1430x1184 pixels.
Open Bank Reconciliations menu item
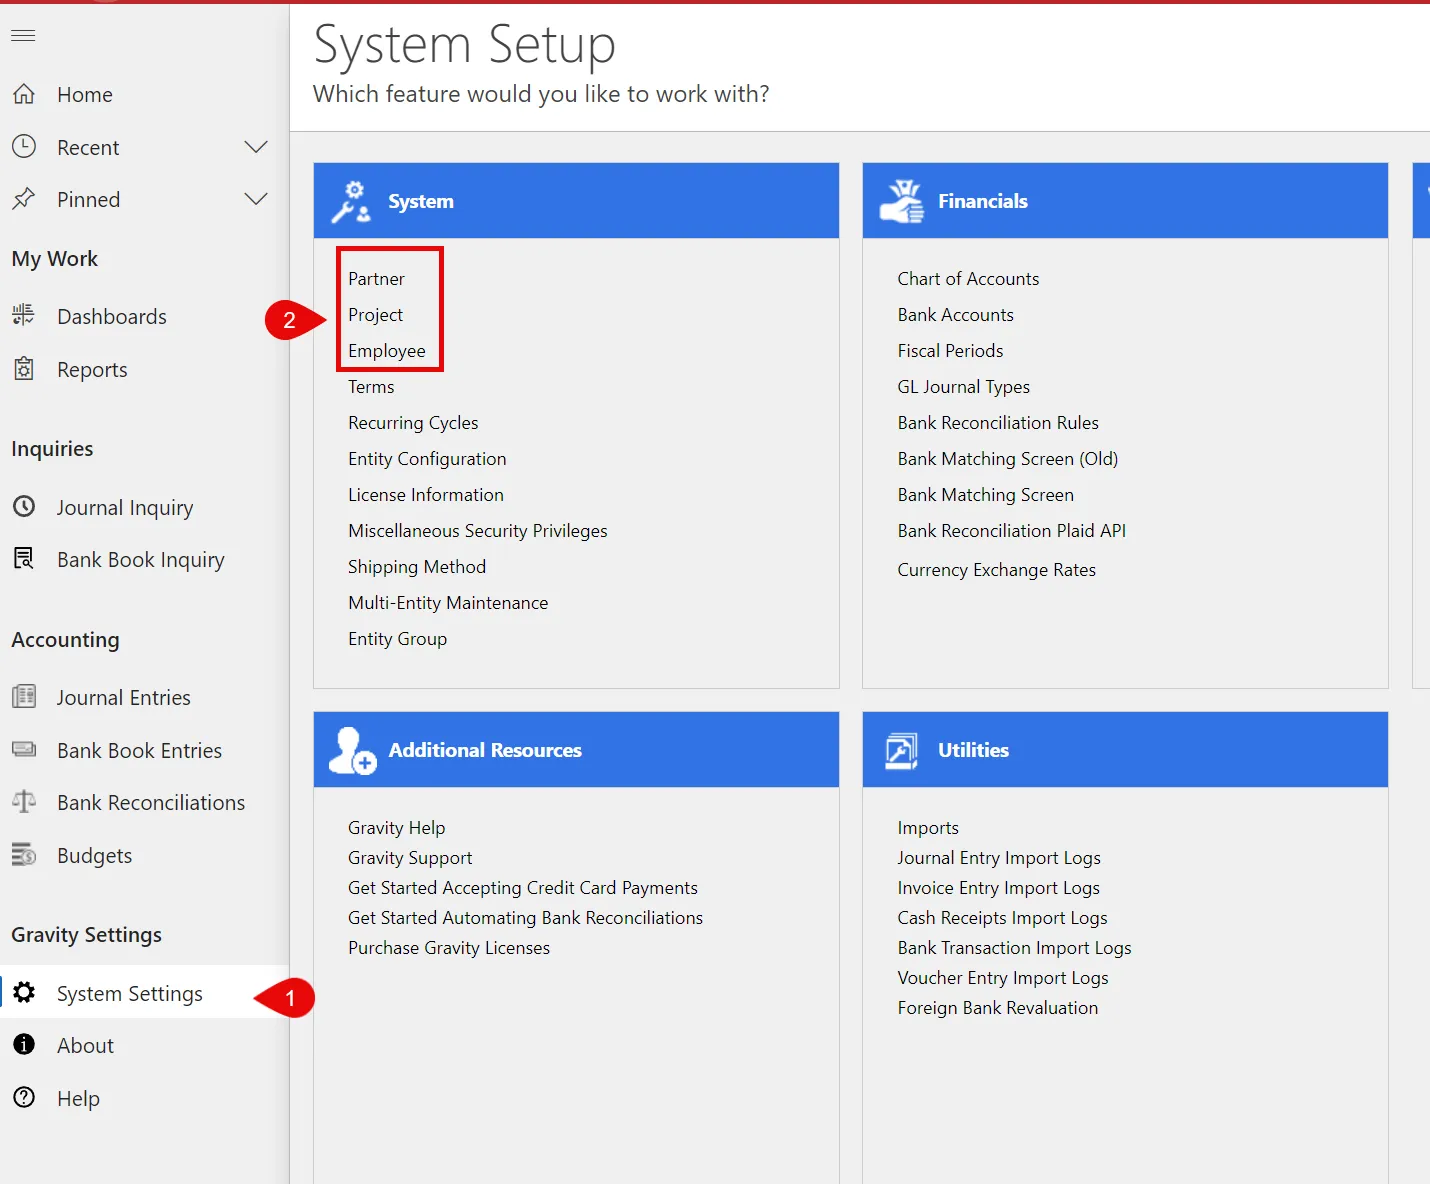pos(151,803)
